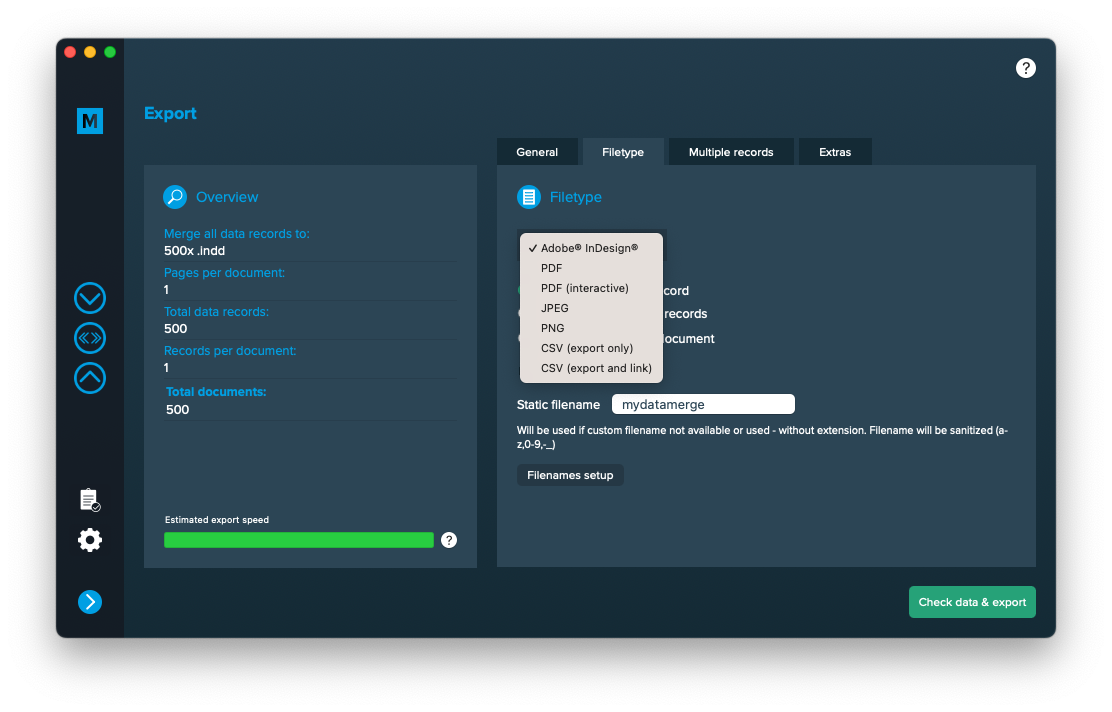Open the Multiple records tab
1112x712 pixels.
click(x=731, y=152)
